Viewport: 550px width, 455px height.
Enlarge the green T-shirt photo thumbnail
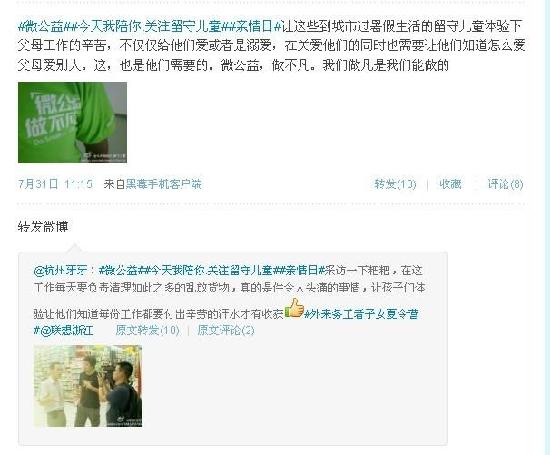(72, 122)
